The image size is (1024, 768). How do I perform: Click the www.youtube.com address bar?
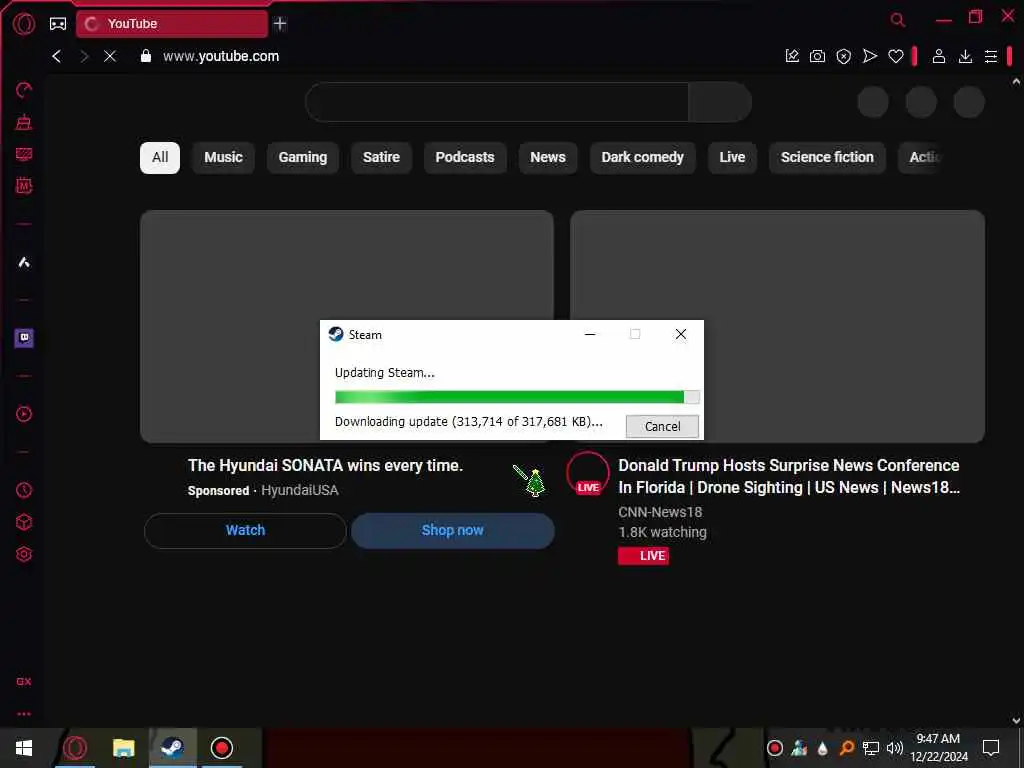click(221, 57)
